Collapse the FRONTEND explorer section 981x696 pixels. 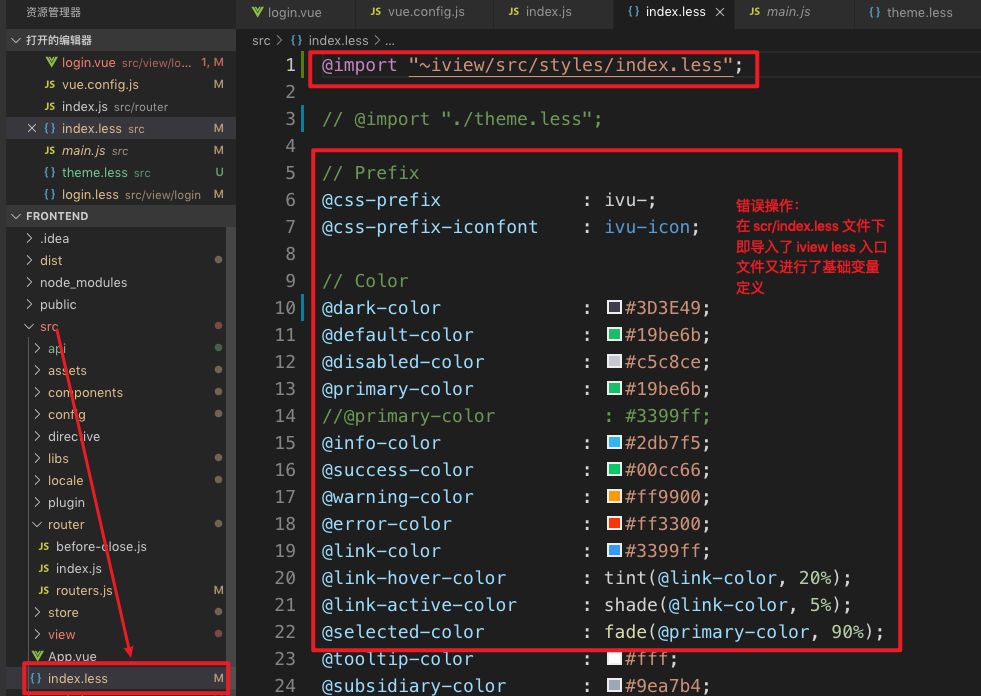click(16, 215)
